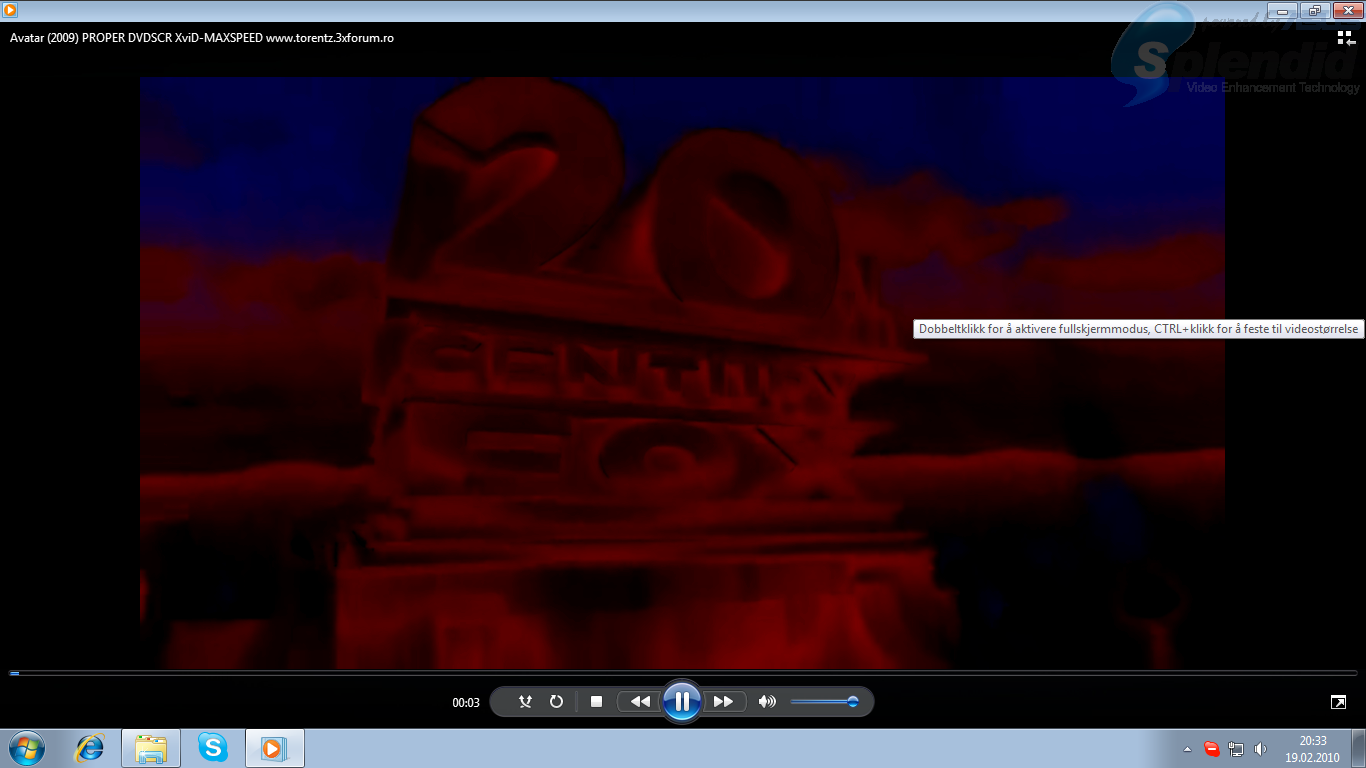
Task: Switch to Library view icon
Action: coord(1346,38)
